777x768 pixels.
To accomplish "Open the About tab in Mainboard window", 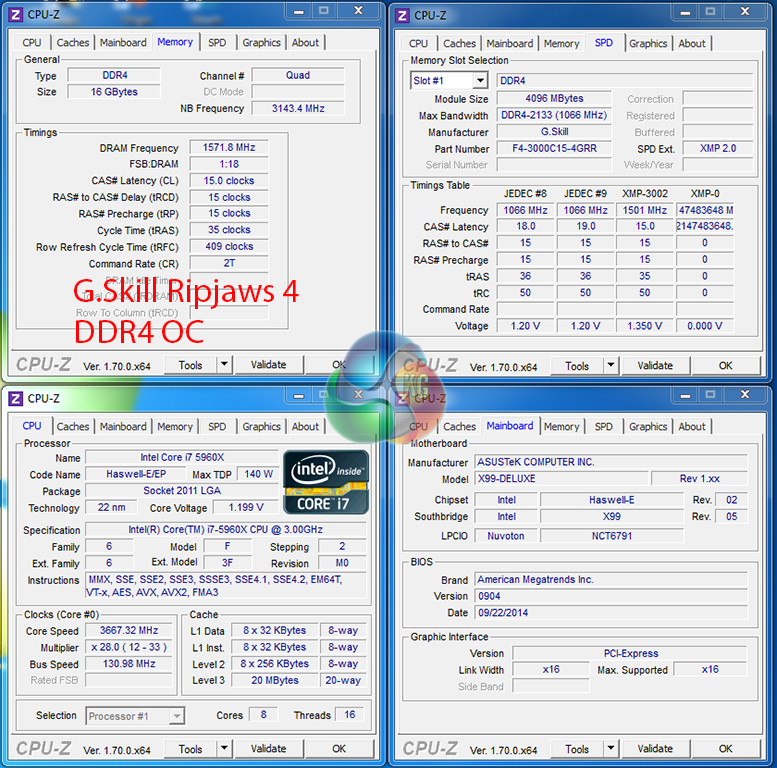I will pos(692,427).
